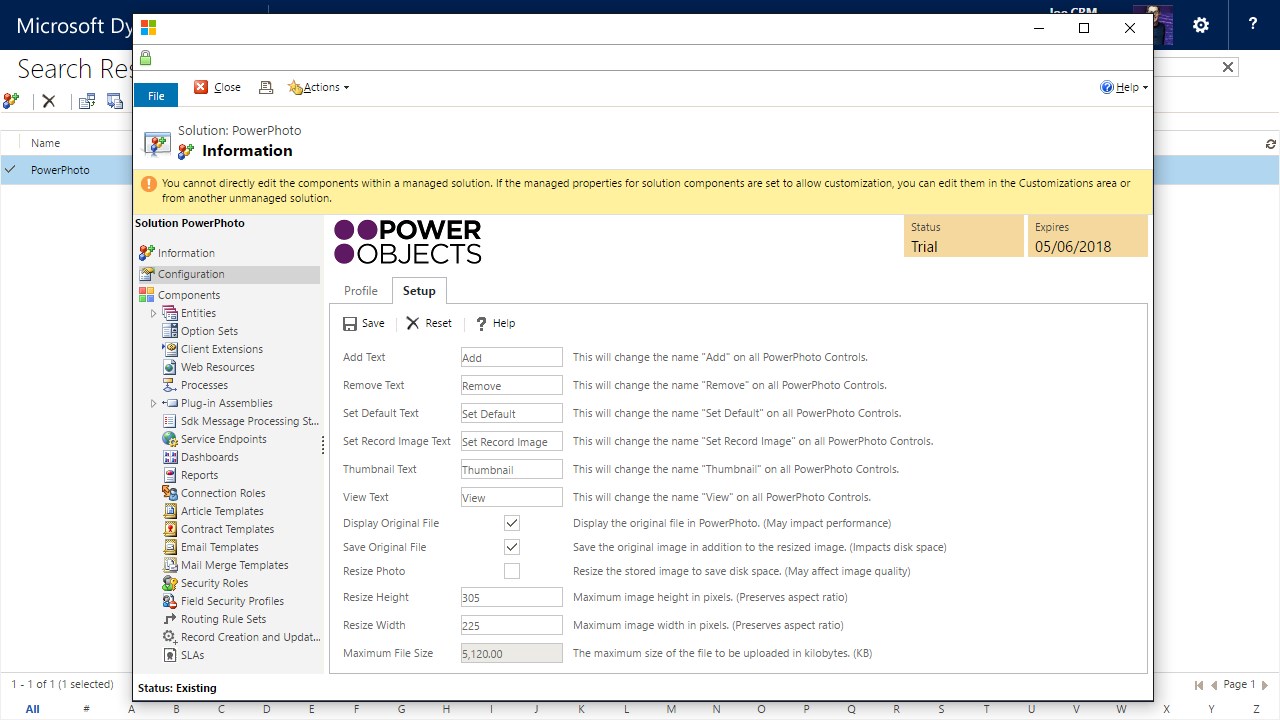Click the Save icon in Setup tab
The image size is (1280, 720).
[350, 324]
